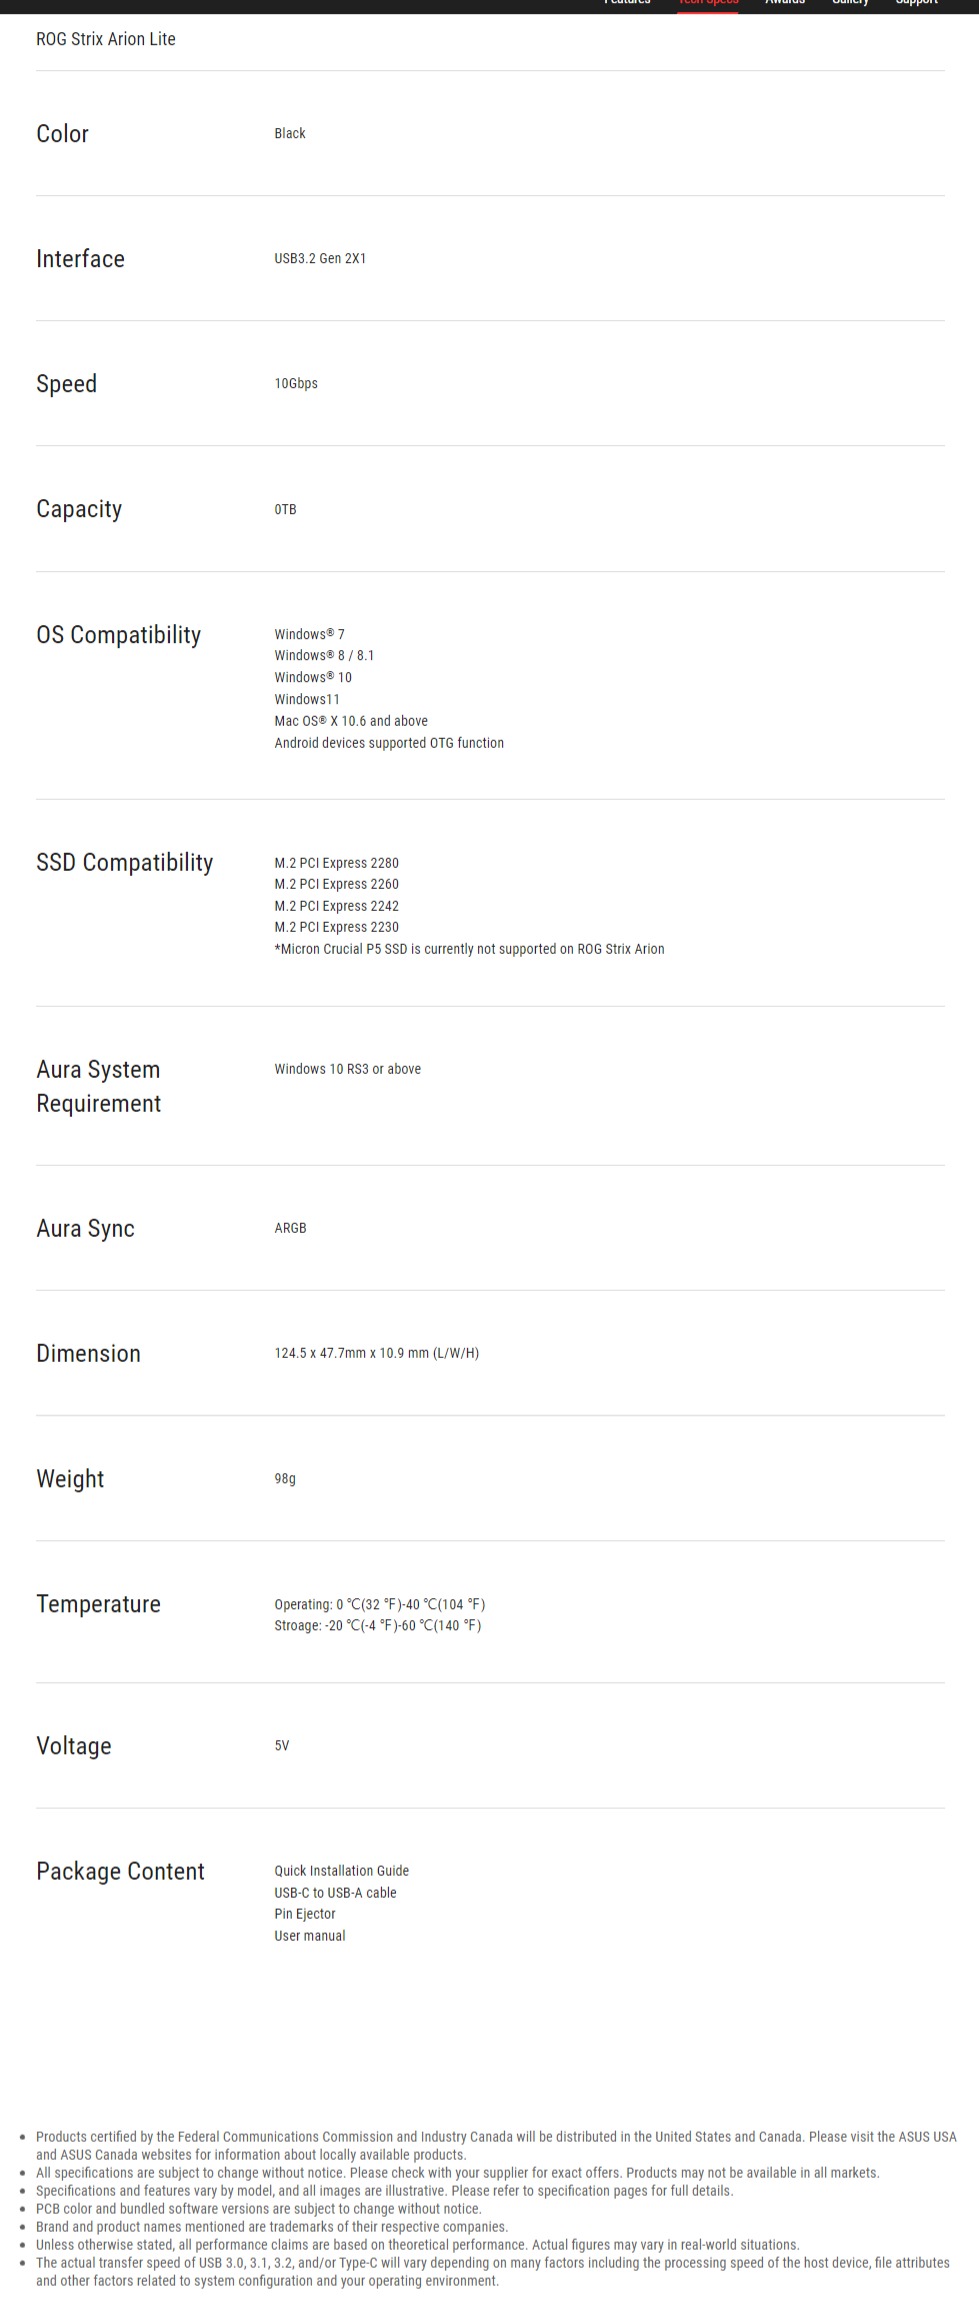Click the Color spec heading
Image resolution: width=979 pixels, height=2313 pixels.
[62, 134]
